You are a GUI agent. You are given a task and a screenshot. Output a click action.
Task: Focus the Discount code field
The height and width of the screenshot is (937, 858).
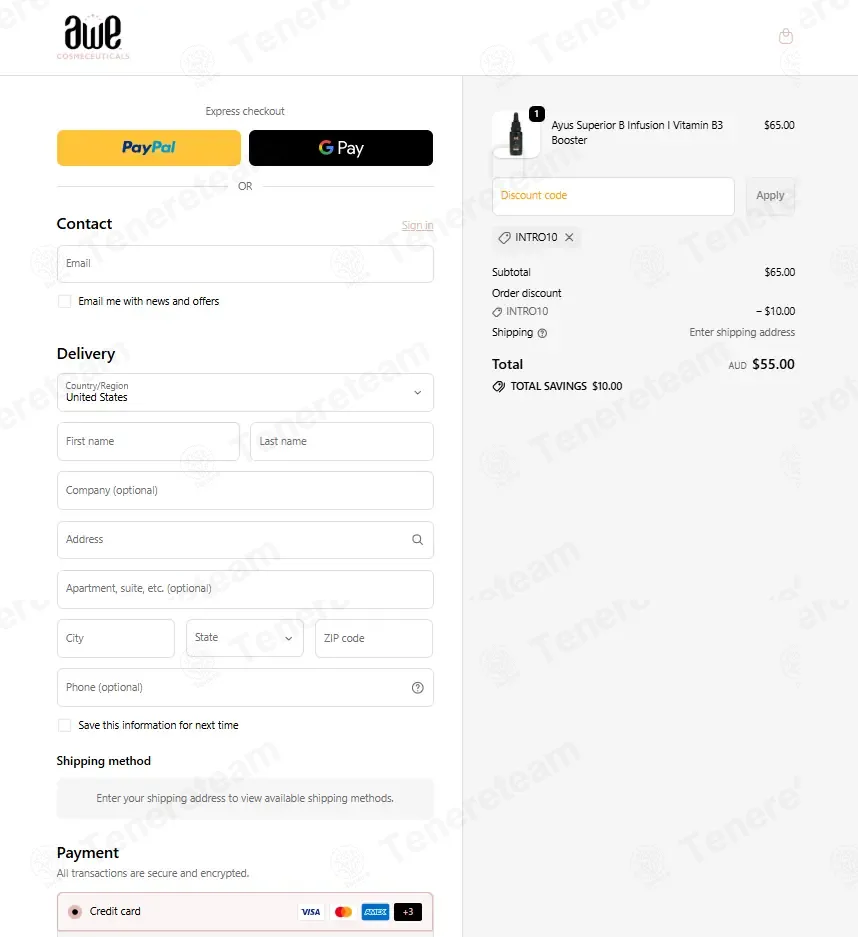613,196
